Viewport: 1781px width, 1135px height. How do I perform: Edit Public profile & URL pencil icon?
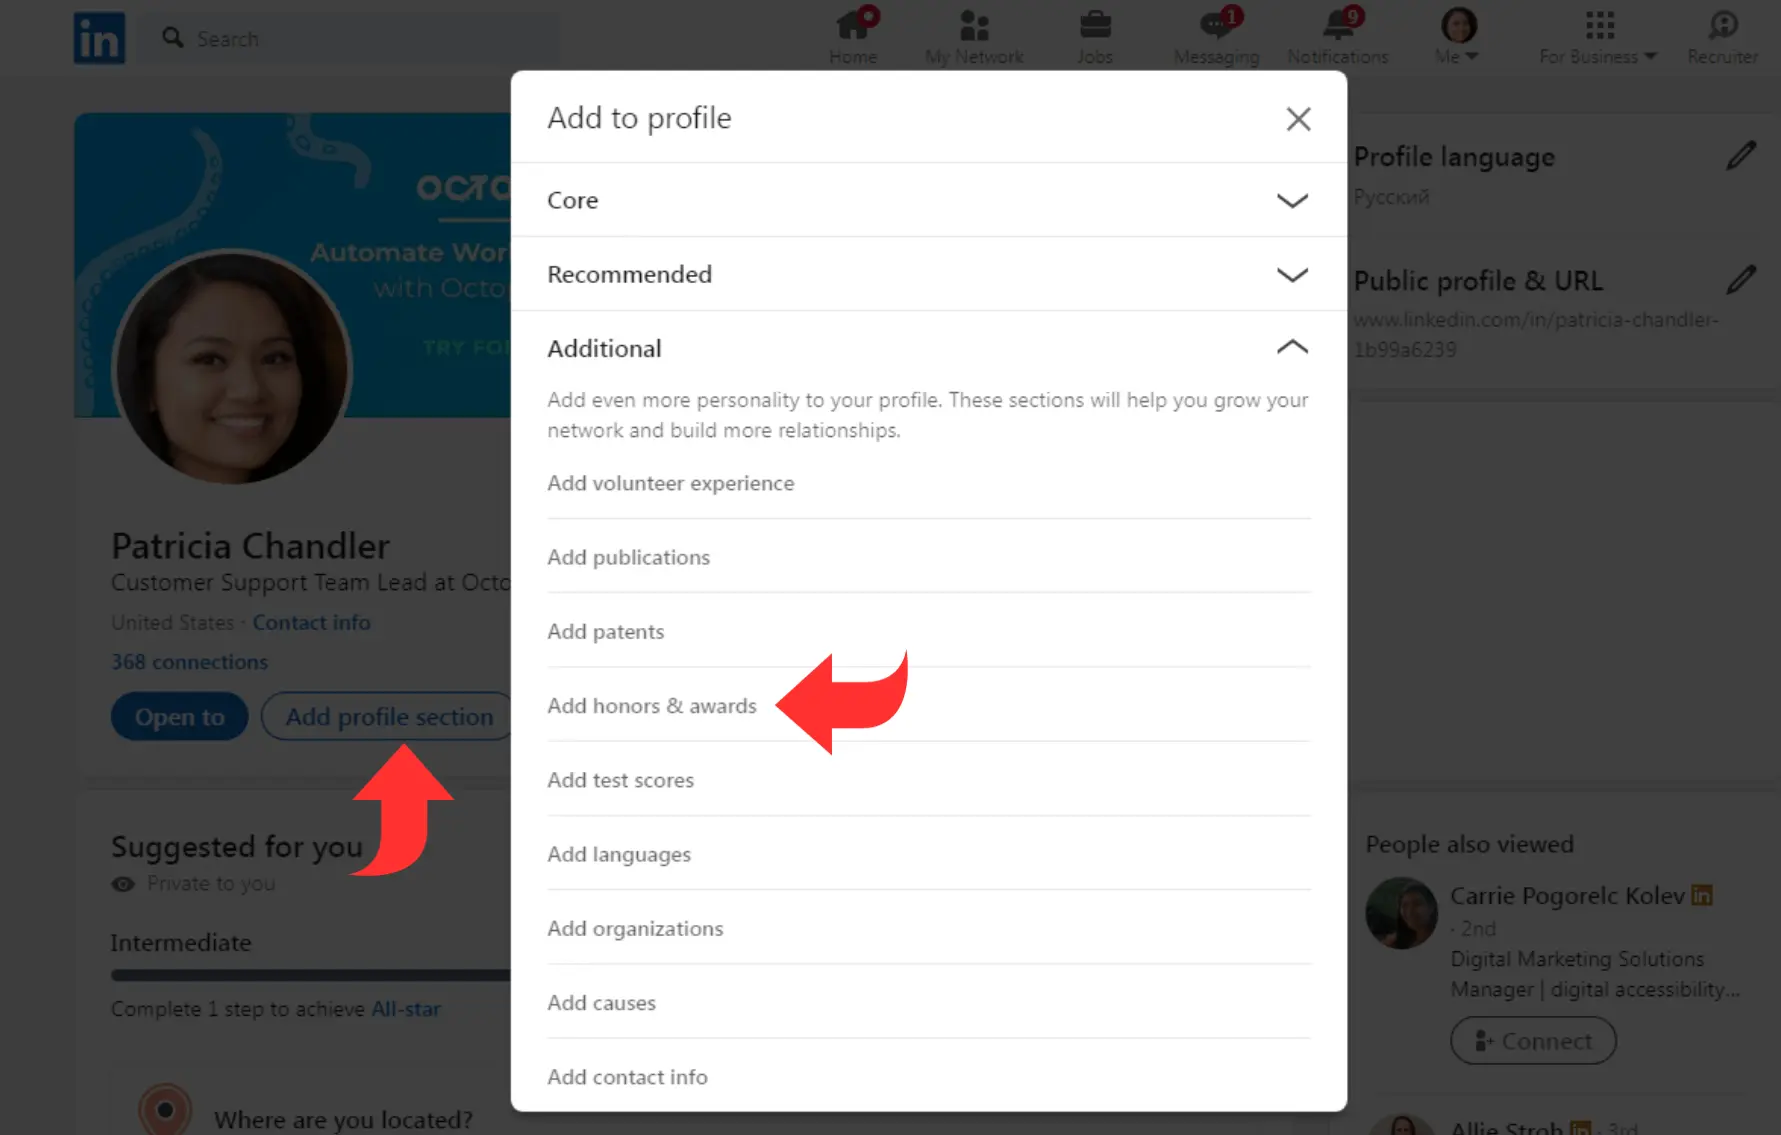(x=1741, y=280)
